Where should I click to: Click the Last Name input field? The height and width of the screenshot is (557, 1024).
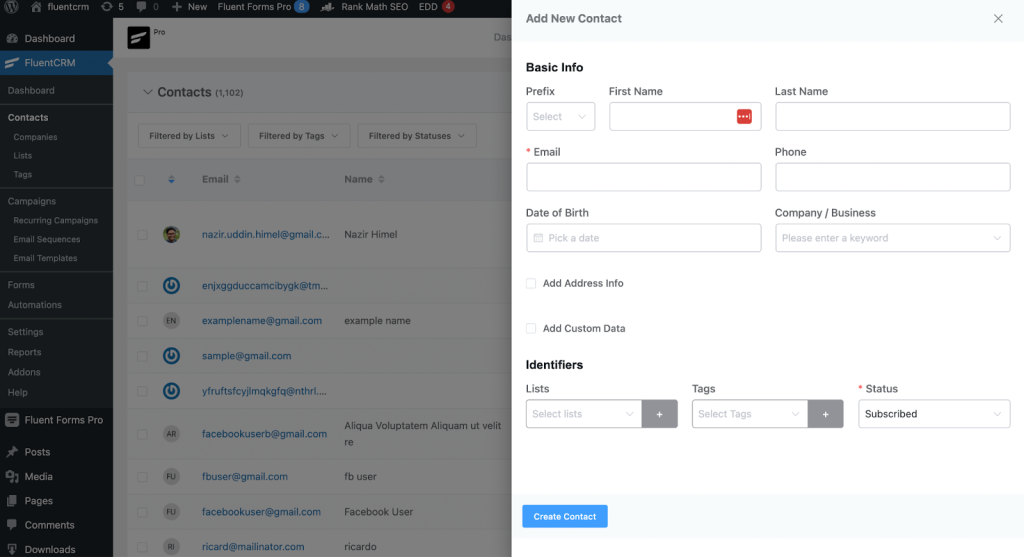pyautogui.click(x=892, y=116)
